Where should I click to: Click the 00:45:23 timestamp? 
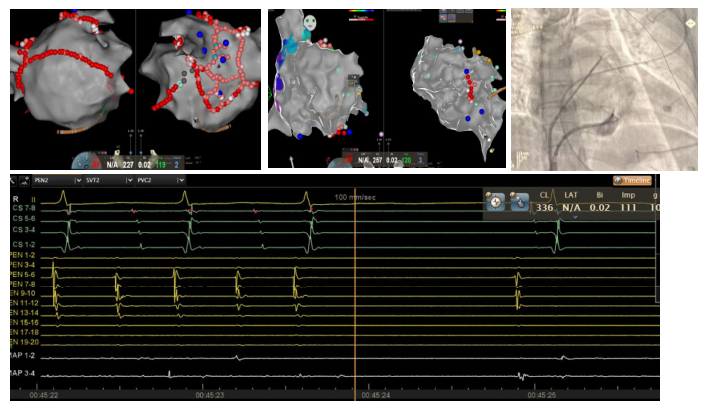coord(210,395)
